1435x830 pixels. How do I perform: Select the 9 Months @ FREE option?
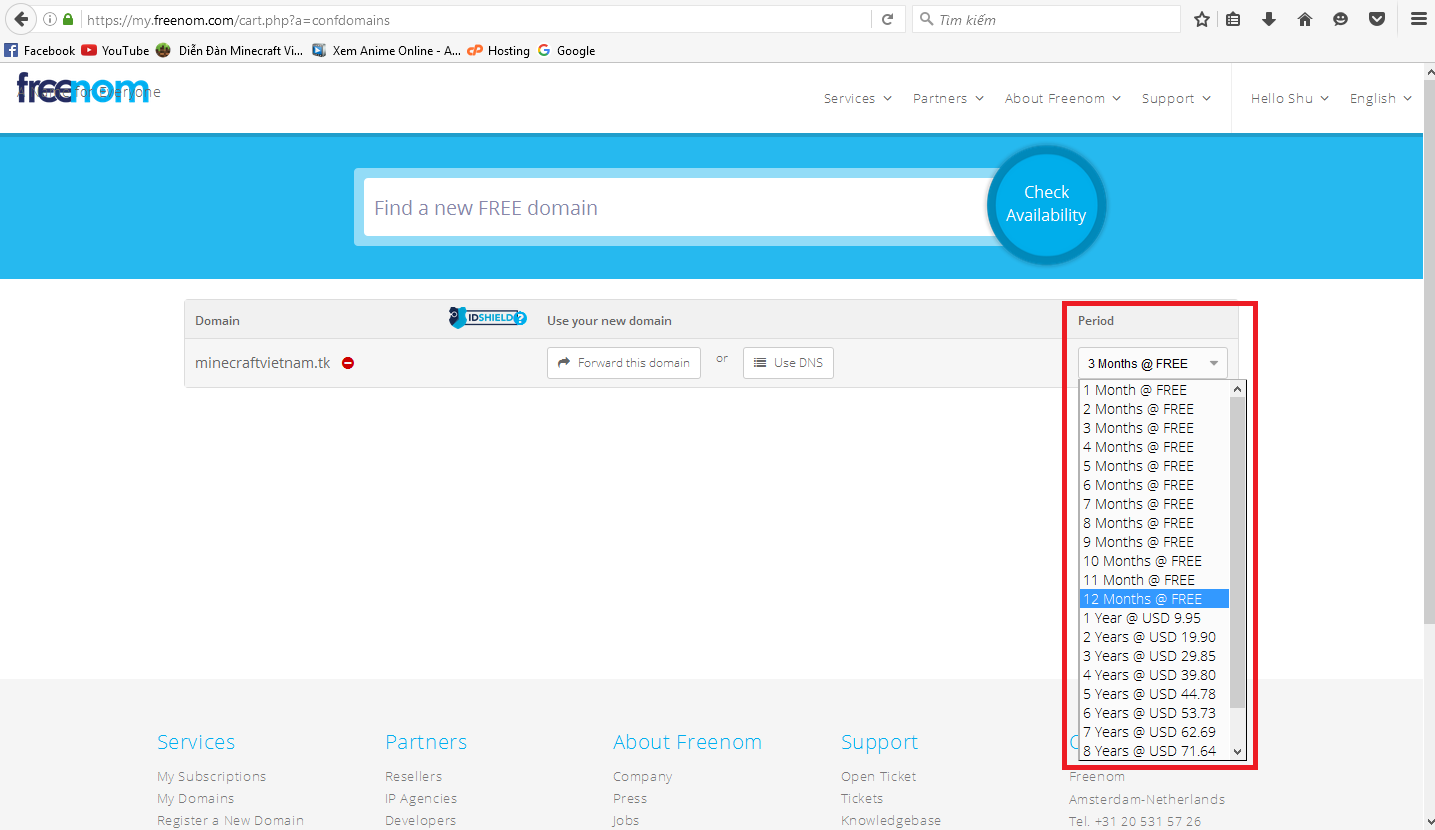[x=1154, y=542]
